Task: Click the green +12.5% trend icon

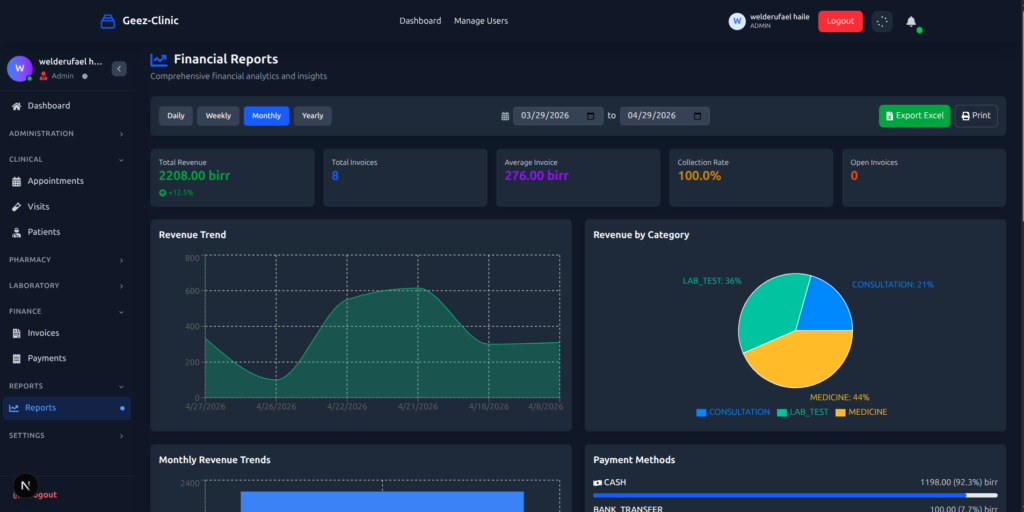Action: [x=162, y=193]
